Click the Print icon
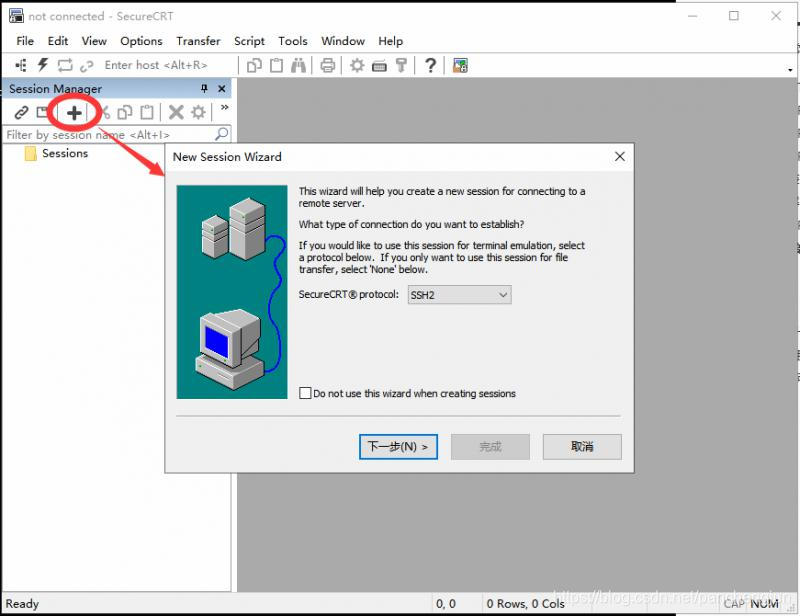Screen dimensions: 800x616 click(x=328, y=65)
